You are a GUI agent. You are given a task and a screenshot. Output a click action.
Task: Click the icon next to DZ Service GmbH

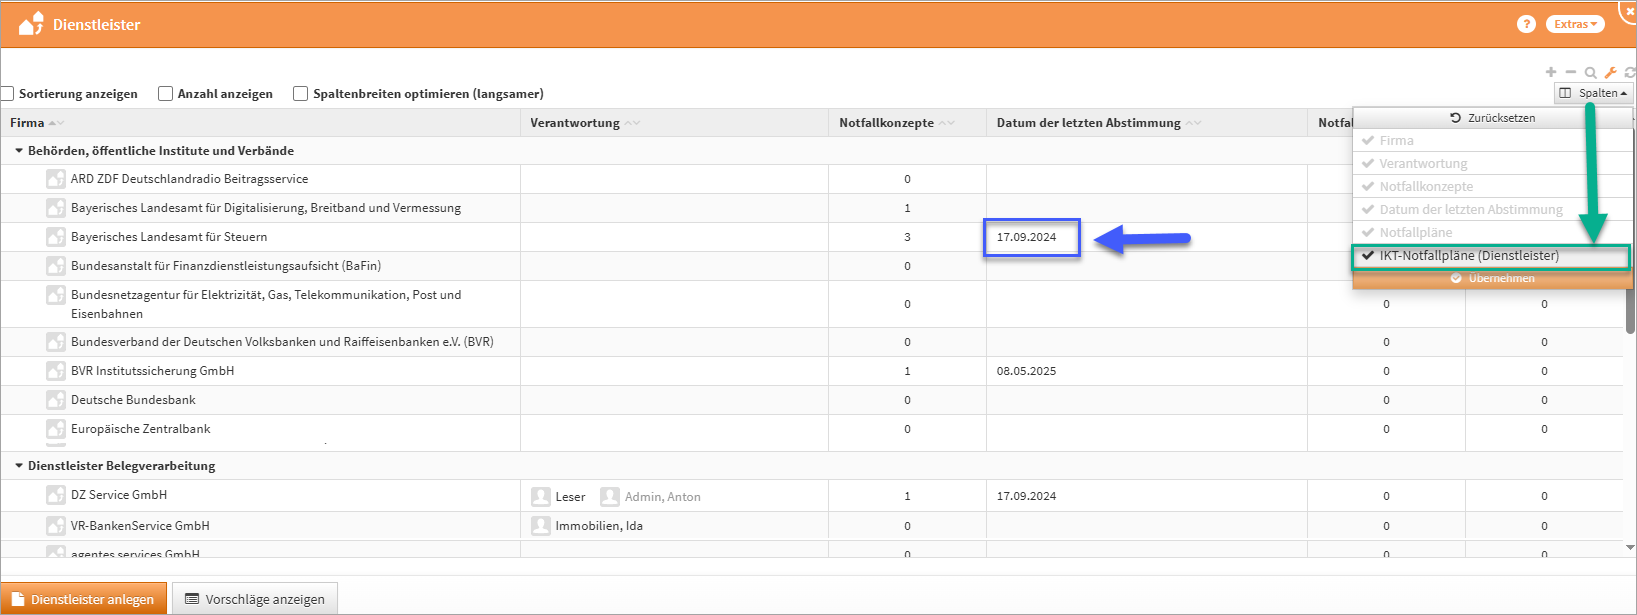click(x=56, y=495)
